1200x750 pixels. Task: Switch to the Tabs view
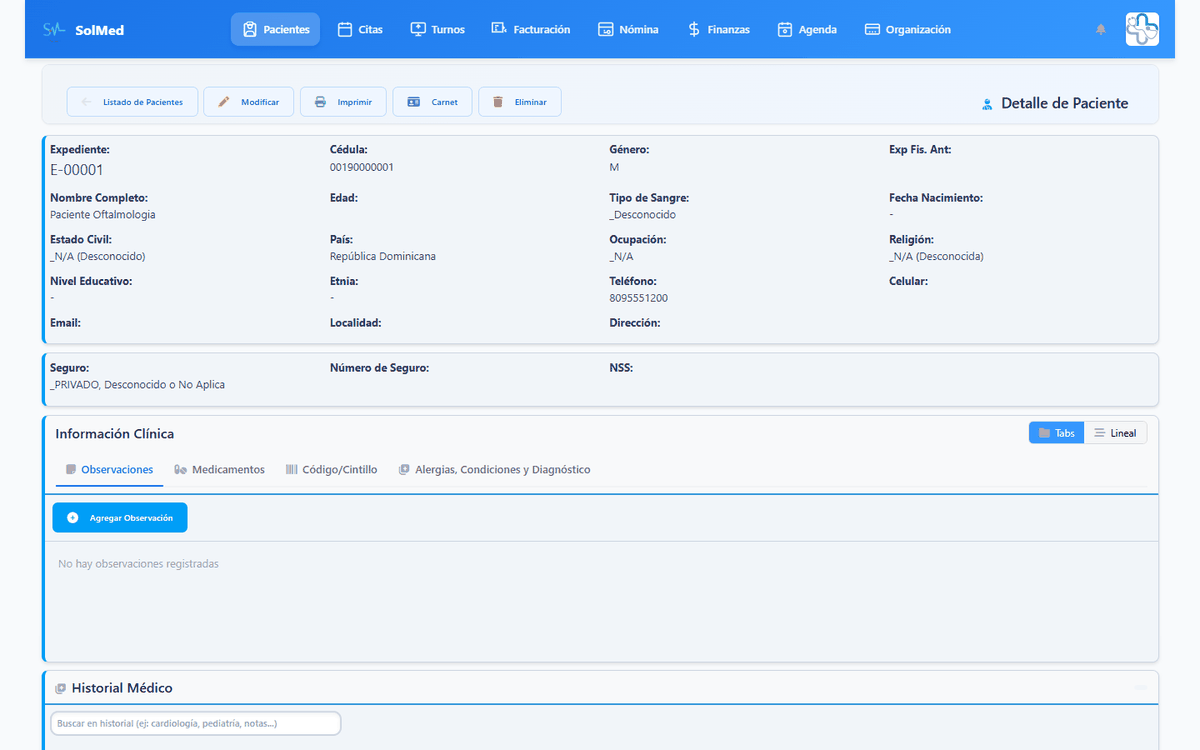1056,433
